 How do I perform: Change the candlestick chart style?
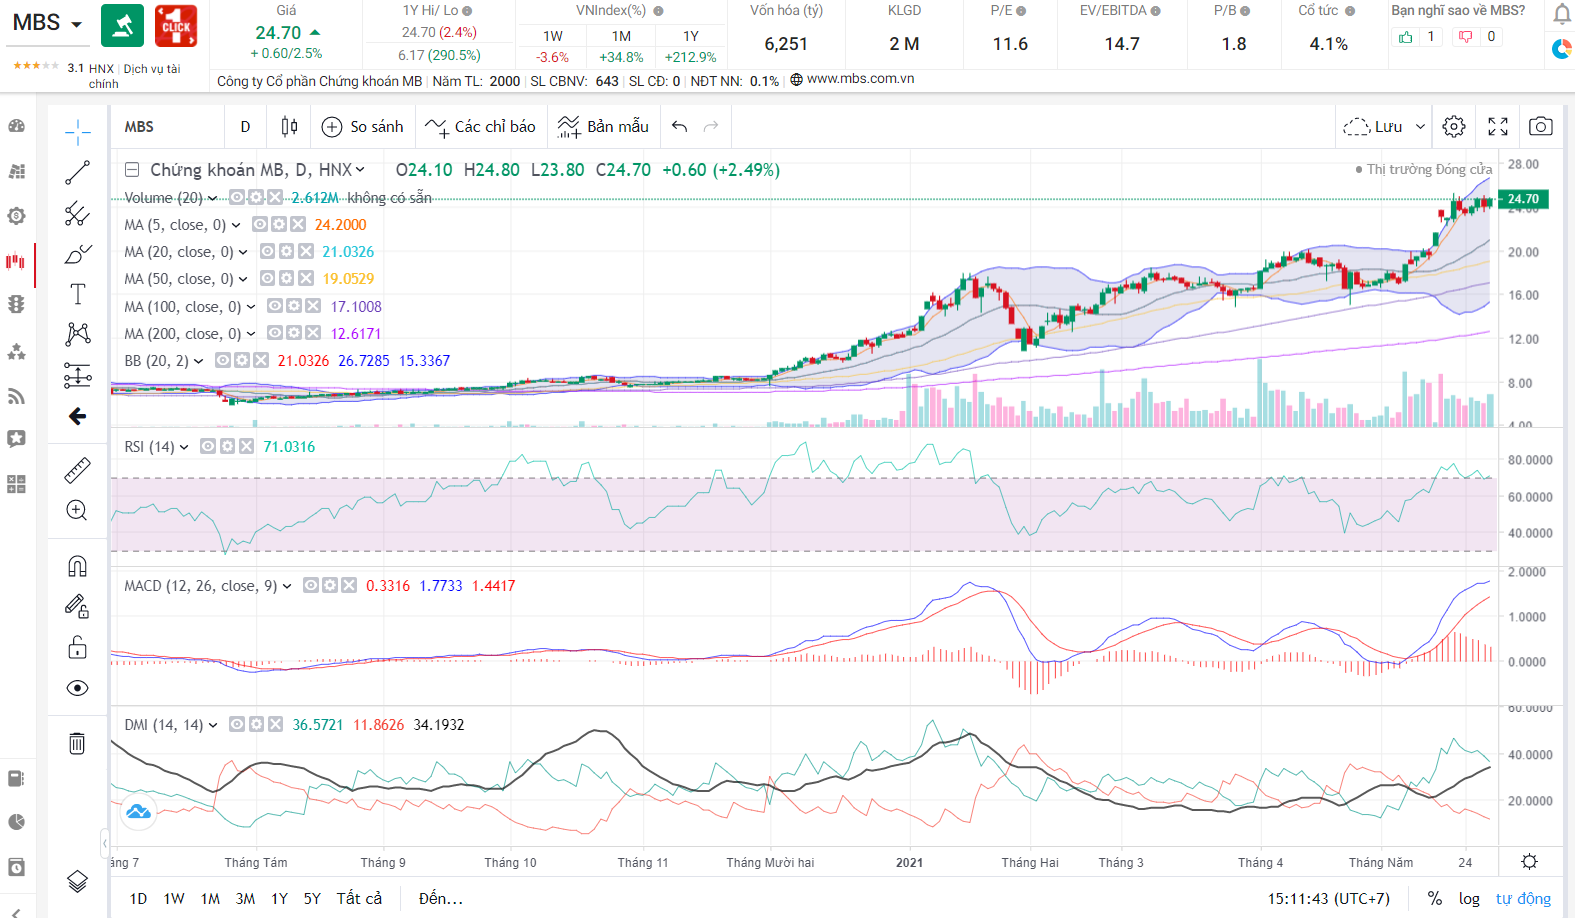point(289,126)
